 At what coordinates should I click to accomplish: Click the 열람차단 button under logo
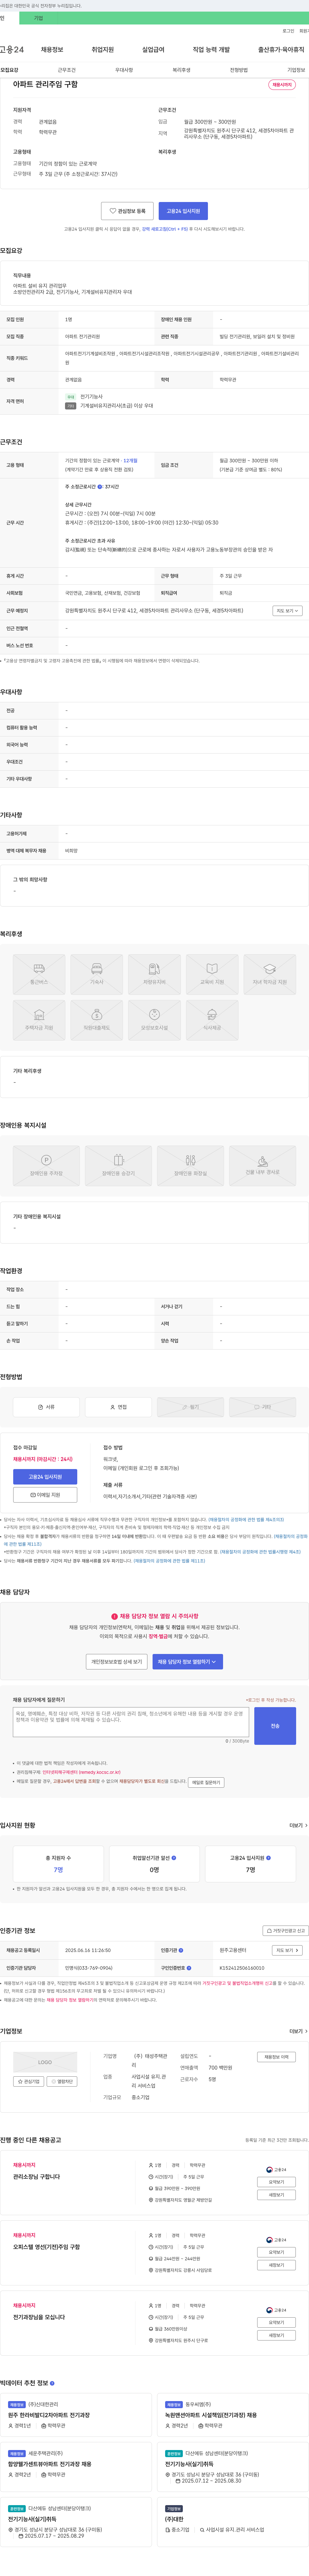(62, 2081)
